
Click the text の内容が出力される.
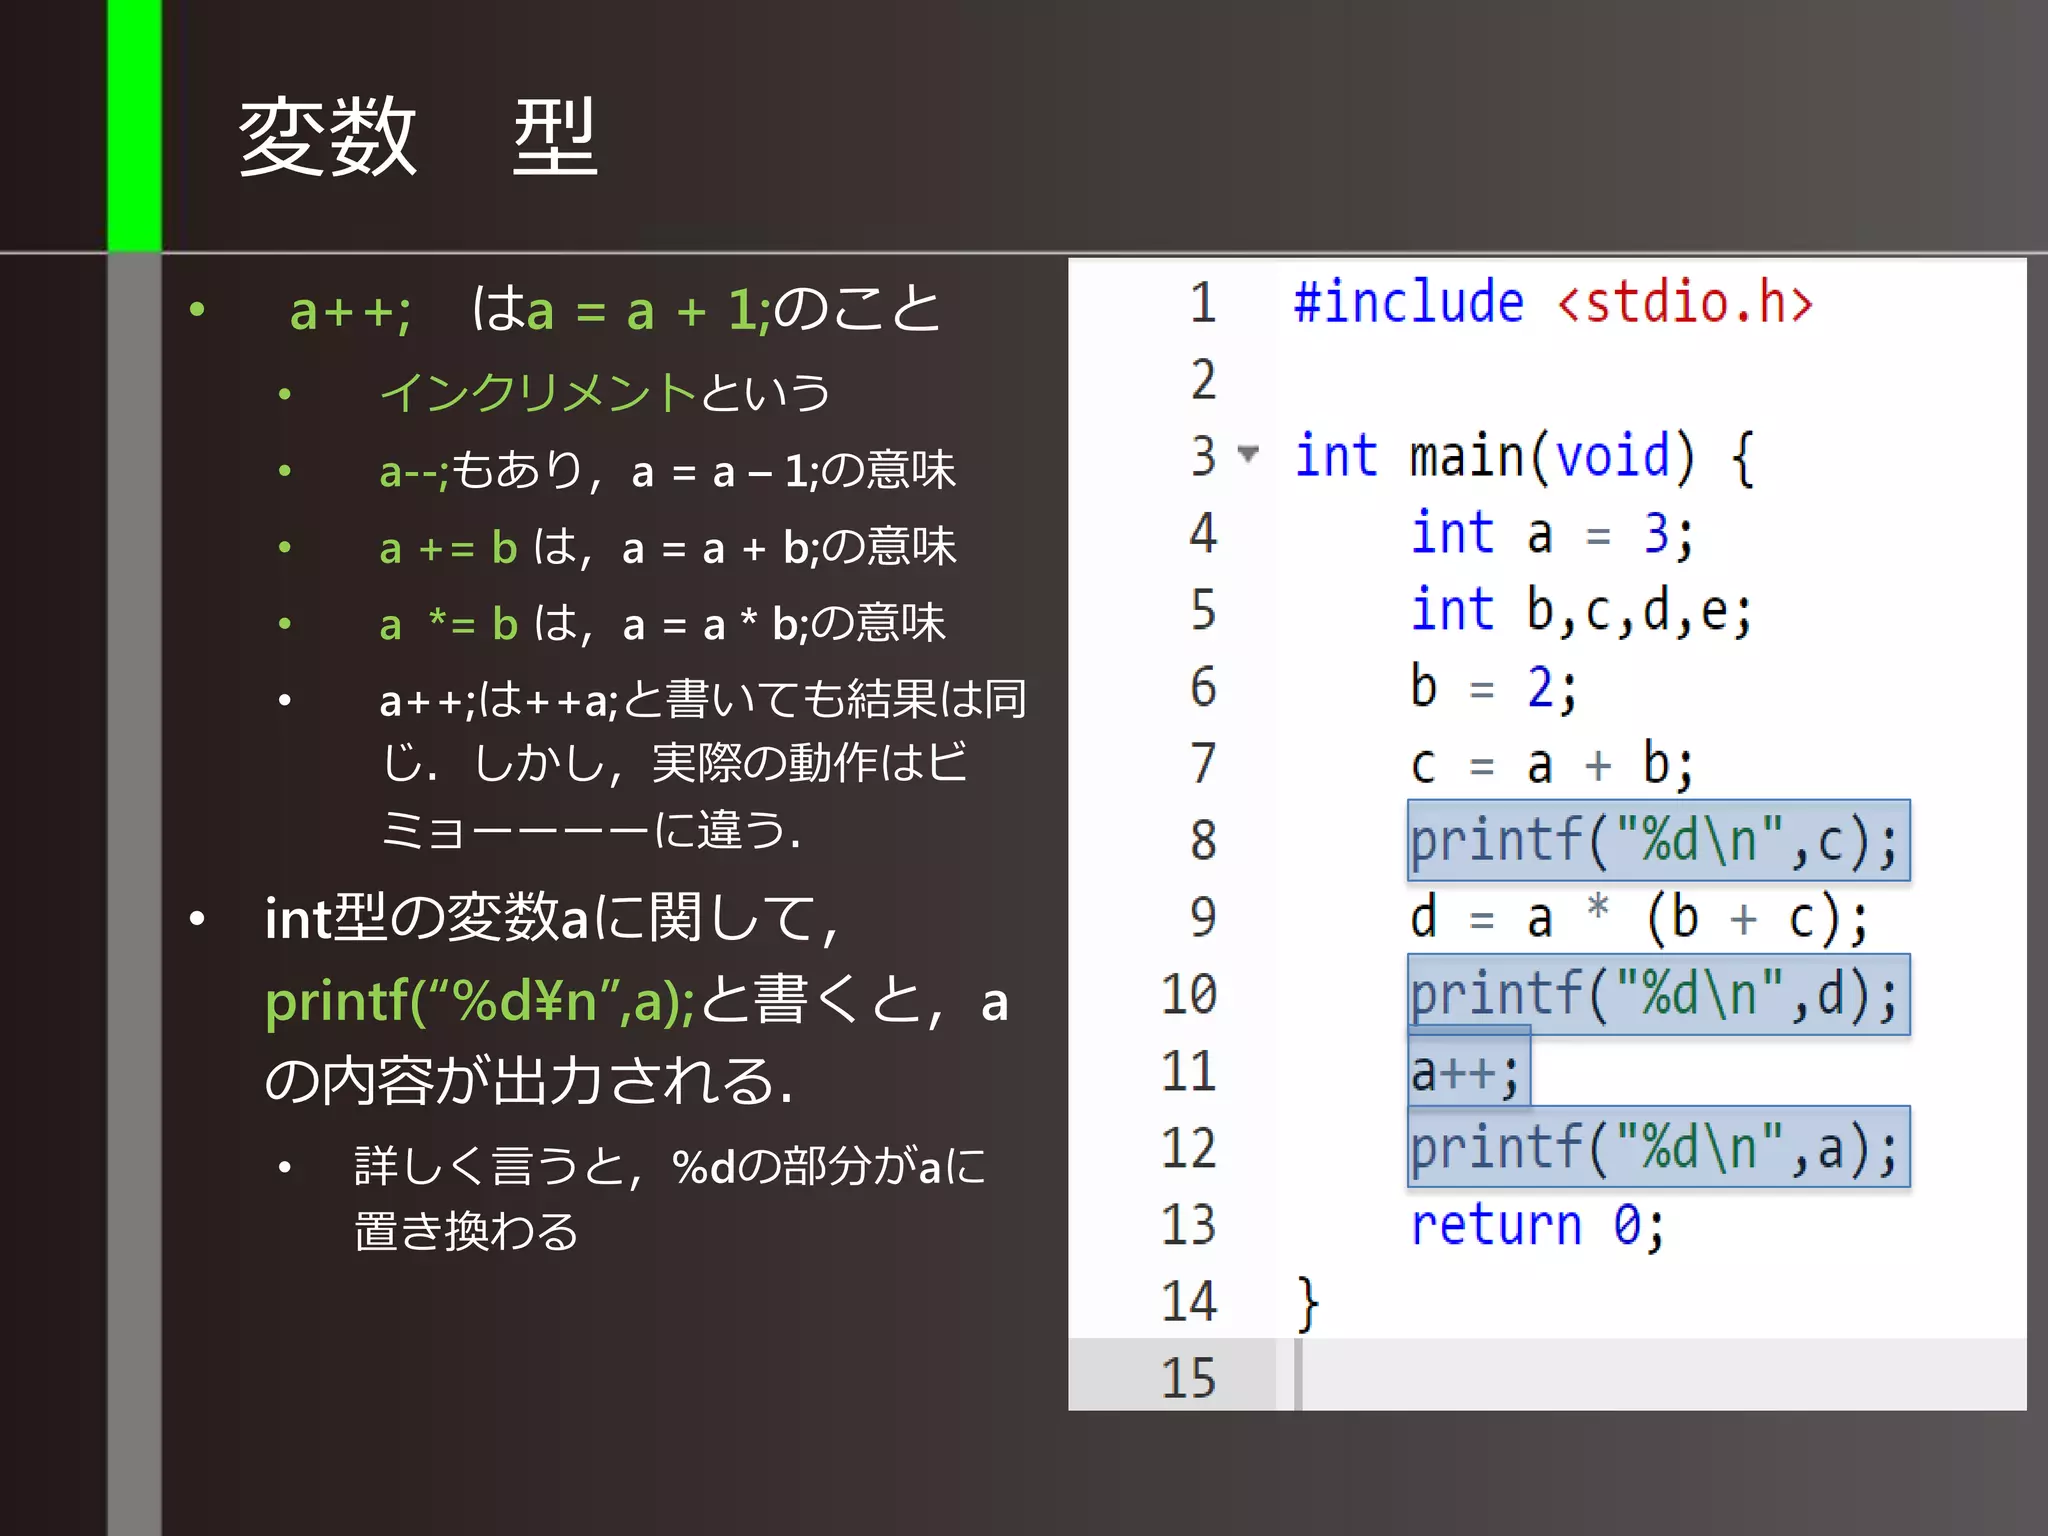click(x=529, y=1082)
